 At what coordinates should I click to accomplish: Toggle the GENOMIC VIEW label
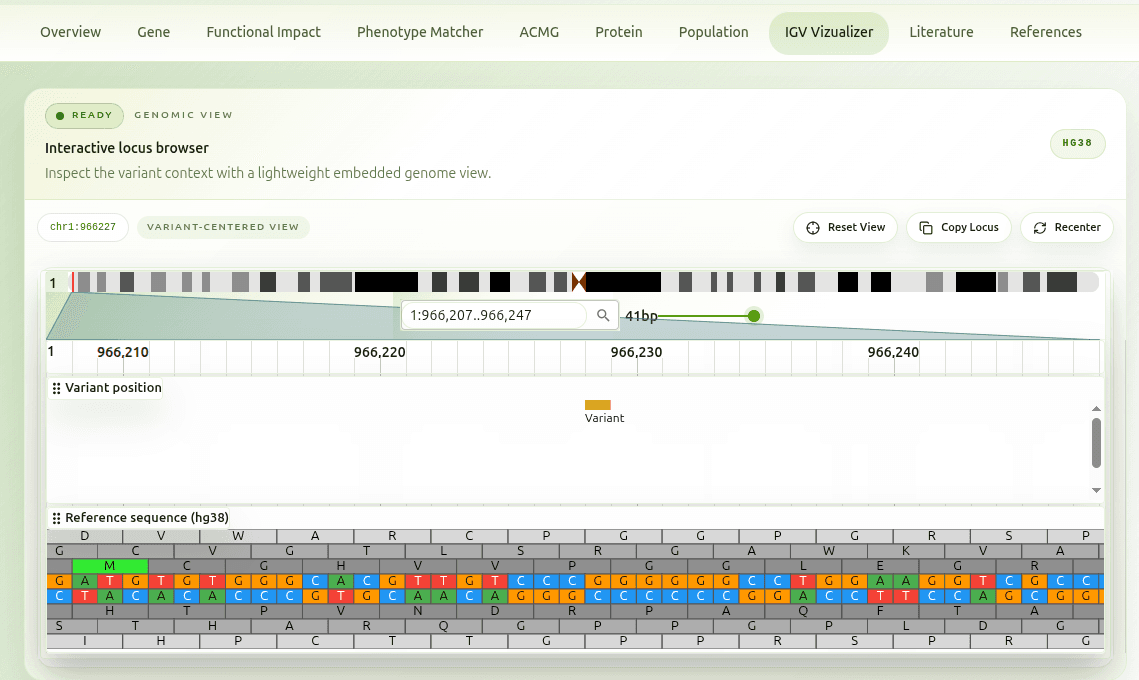(183, 115)
